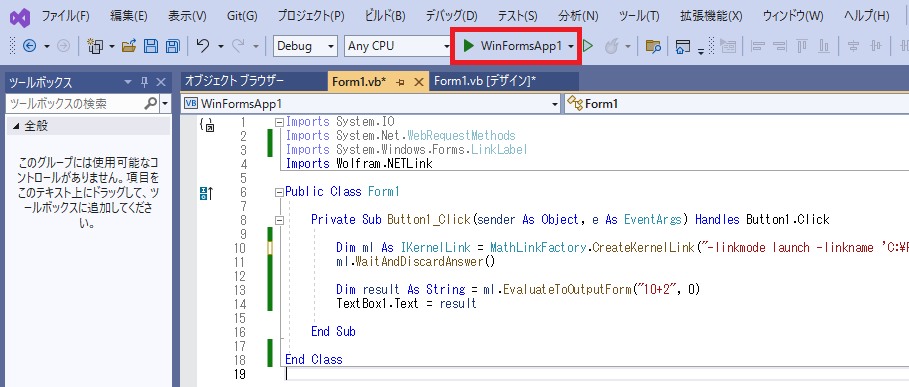Collapse the Imports block at line 1
909x387 pixels.
pos(279,122)
